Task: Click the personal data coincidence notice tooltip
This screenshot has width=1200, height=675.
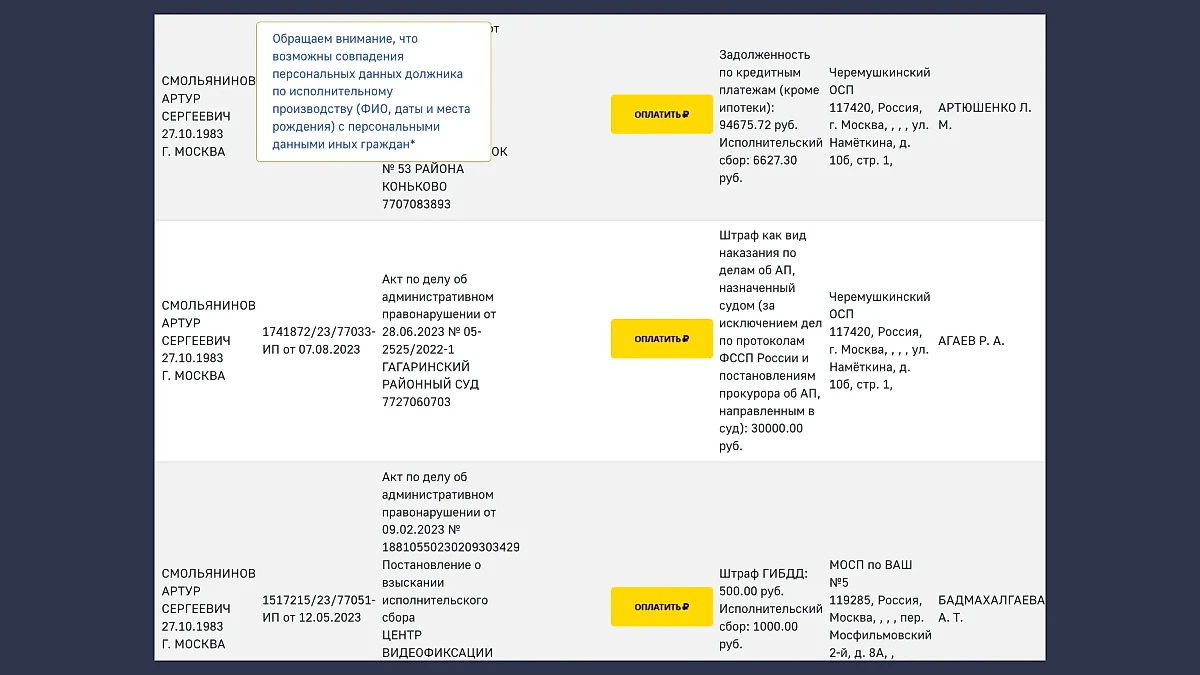Action: (x=373, y=91)
